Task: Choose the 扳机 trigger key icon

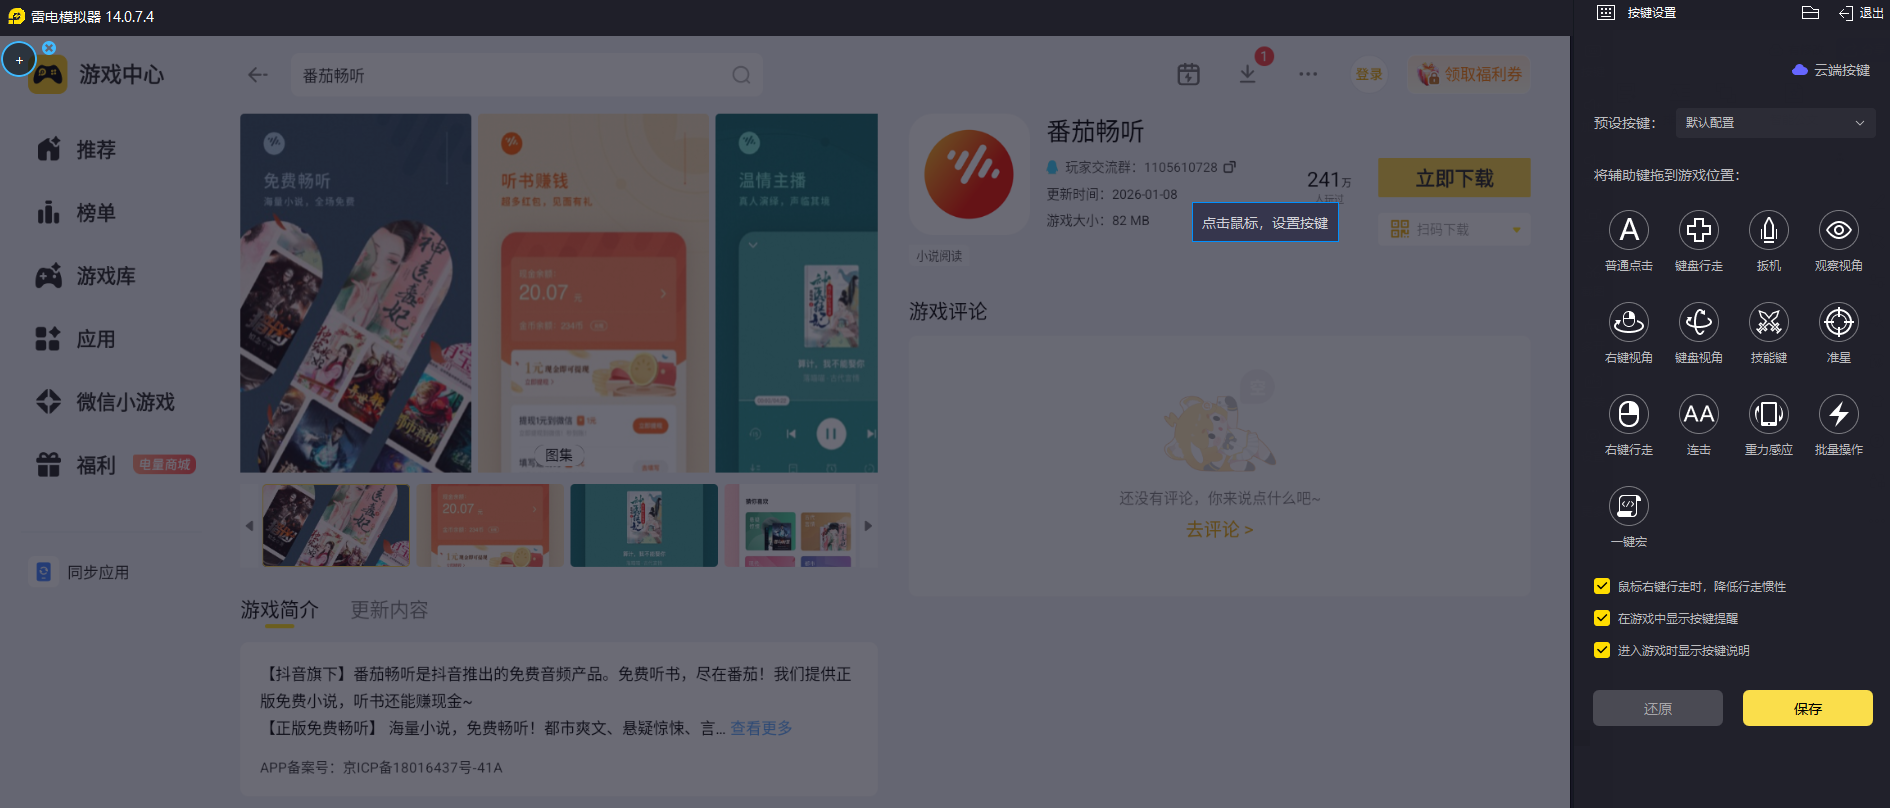Action: pos(1769,230)
